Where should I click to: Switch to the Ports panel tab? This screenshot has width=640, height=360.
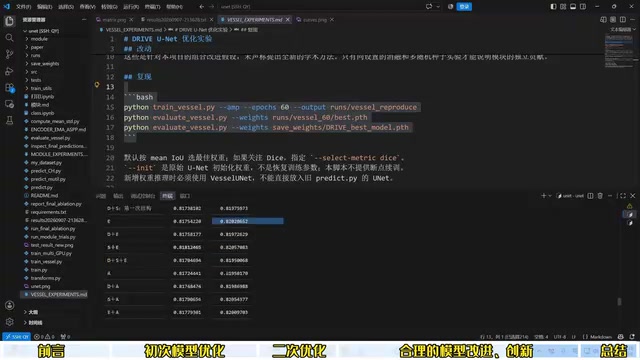pyautogui.click(x=185, y=196)
